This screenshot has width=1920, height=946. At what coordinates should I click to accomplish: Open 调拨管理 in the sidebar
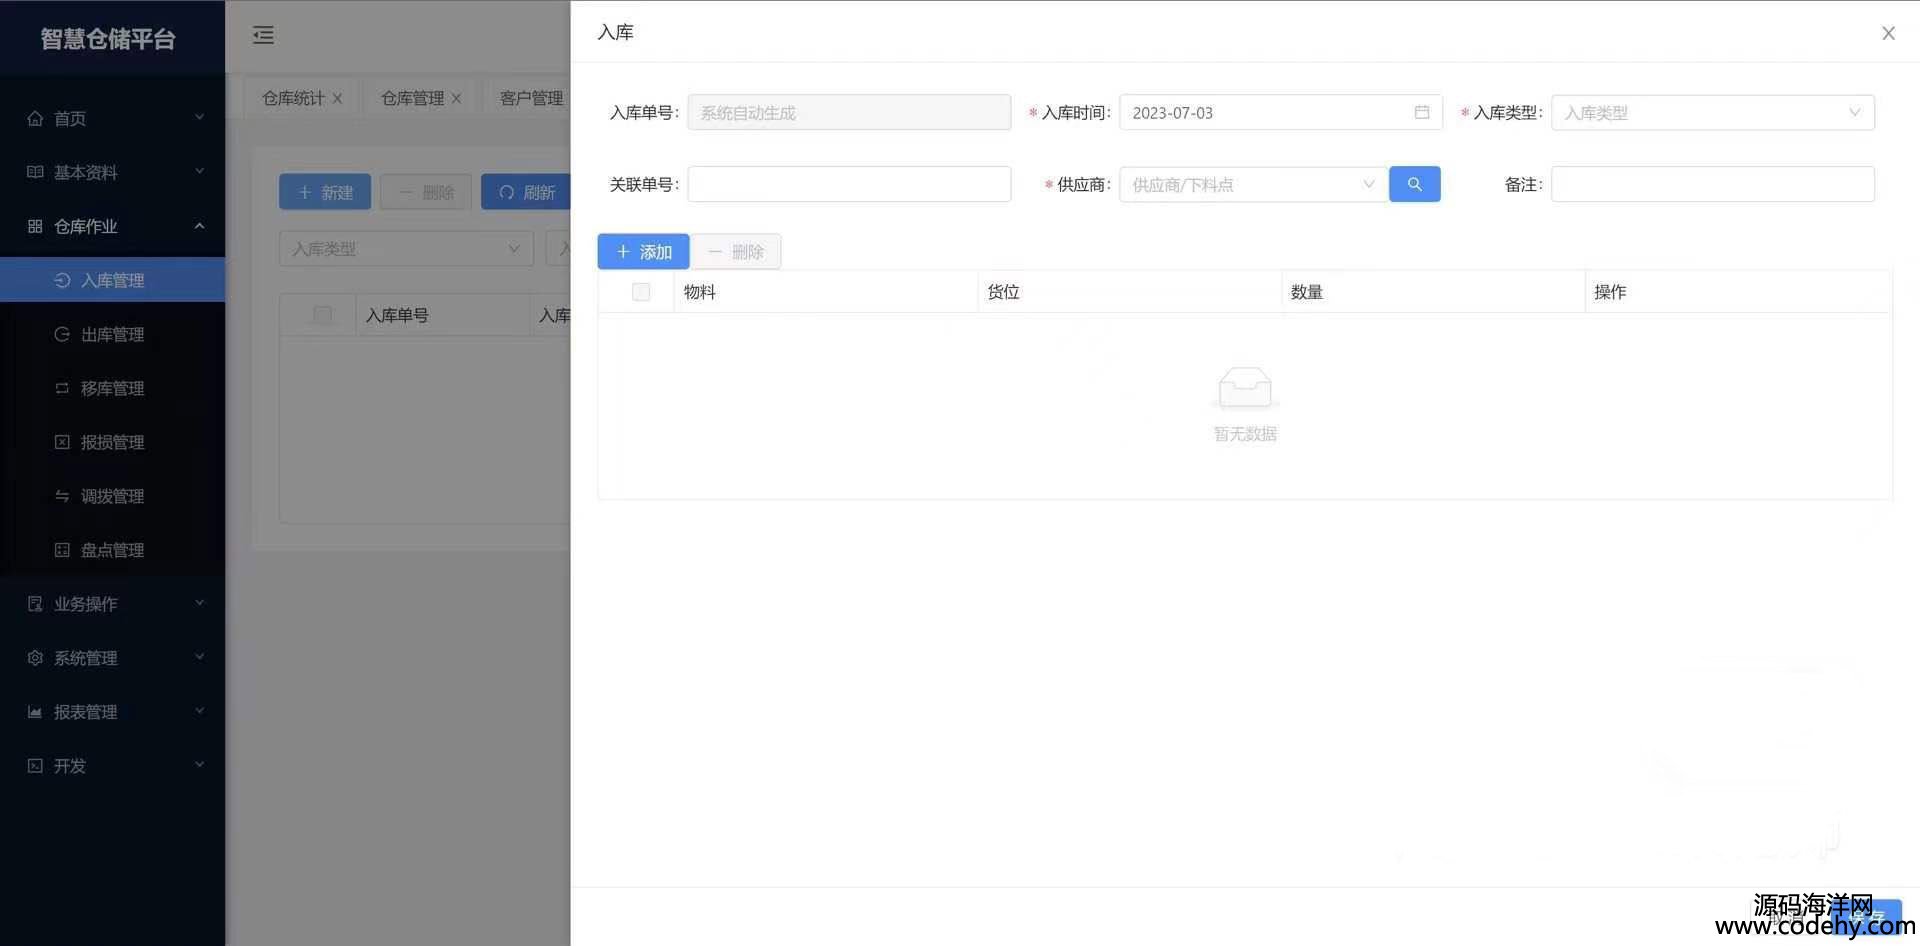(112, 496)
